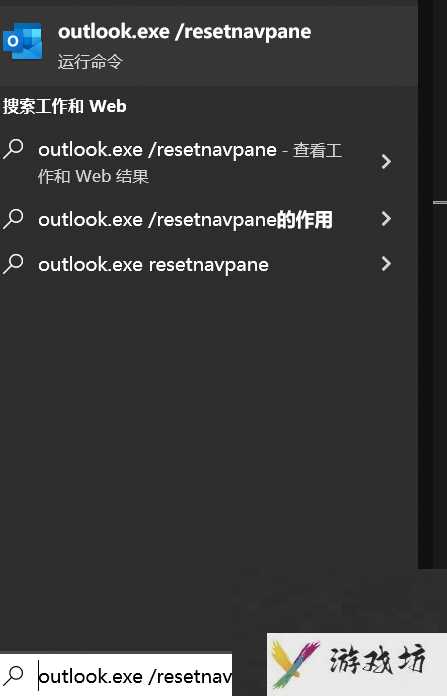
Task: Click the empty area of the search results panel
Action: [209, 422]
